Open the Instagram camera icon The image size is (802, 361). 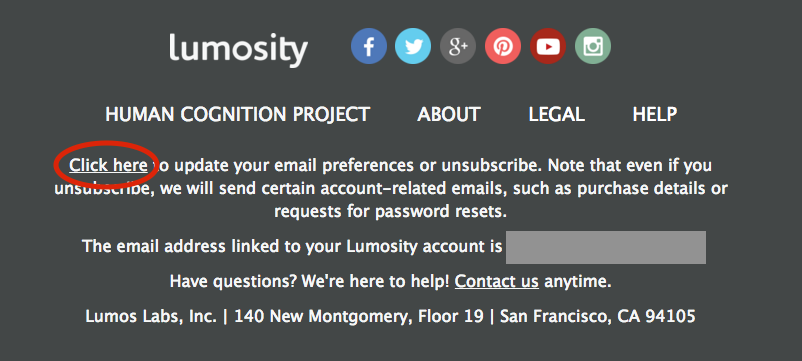593,46
